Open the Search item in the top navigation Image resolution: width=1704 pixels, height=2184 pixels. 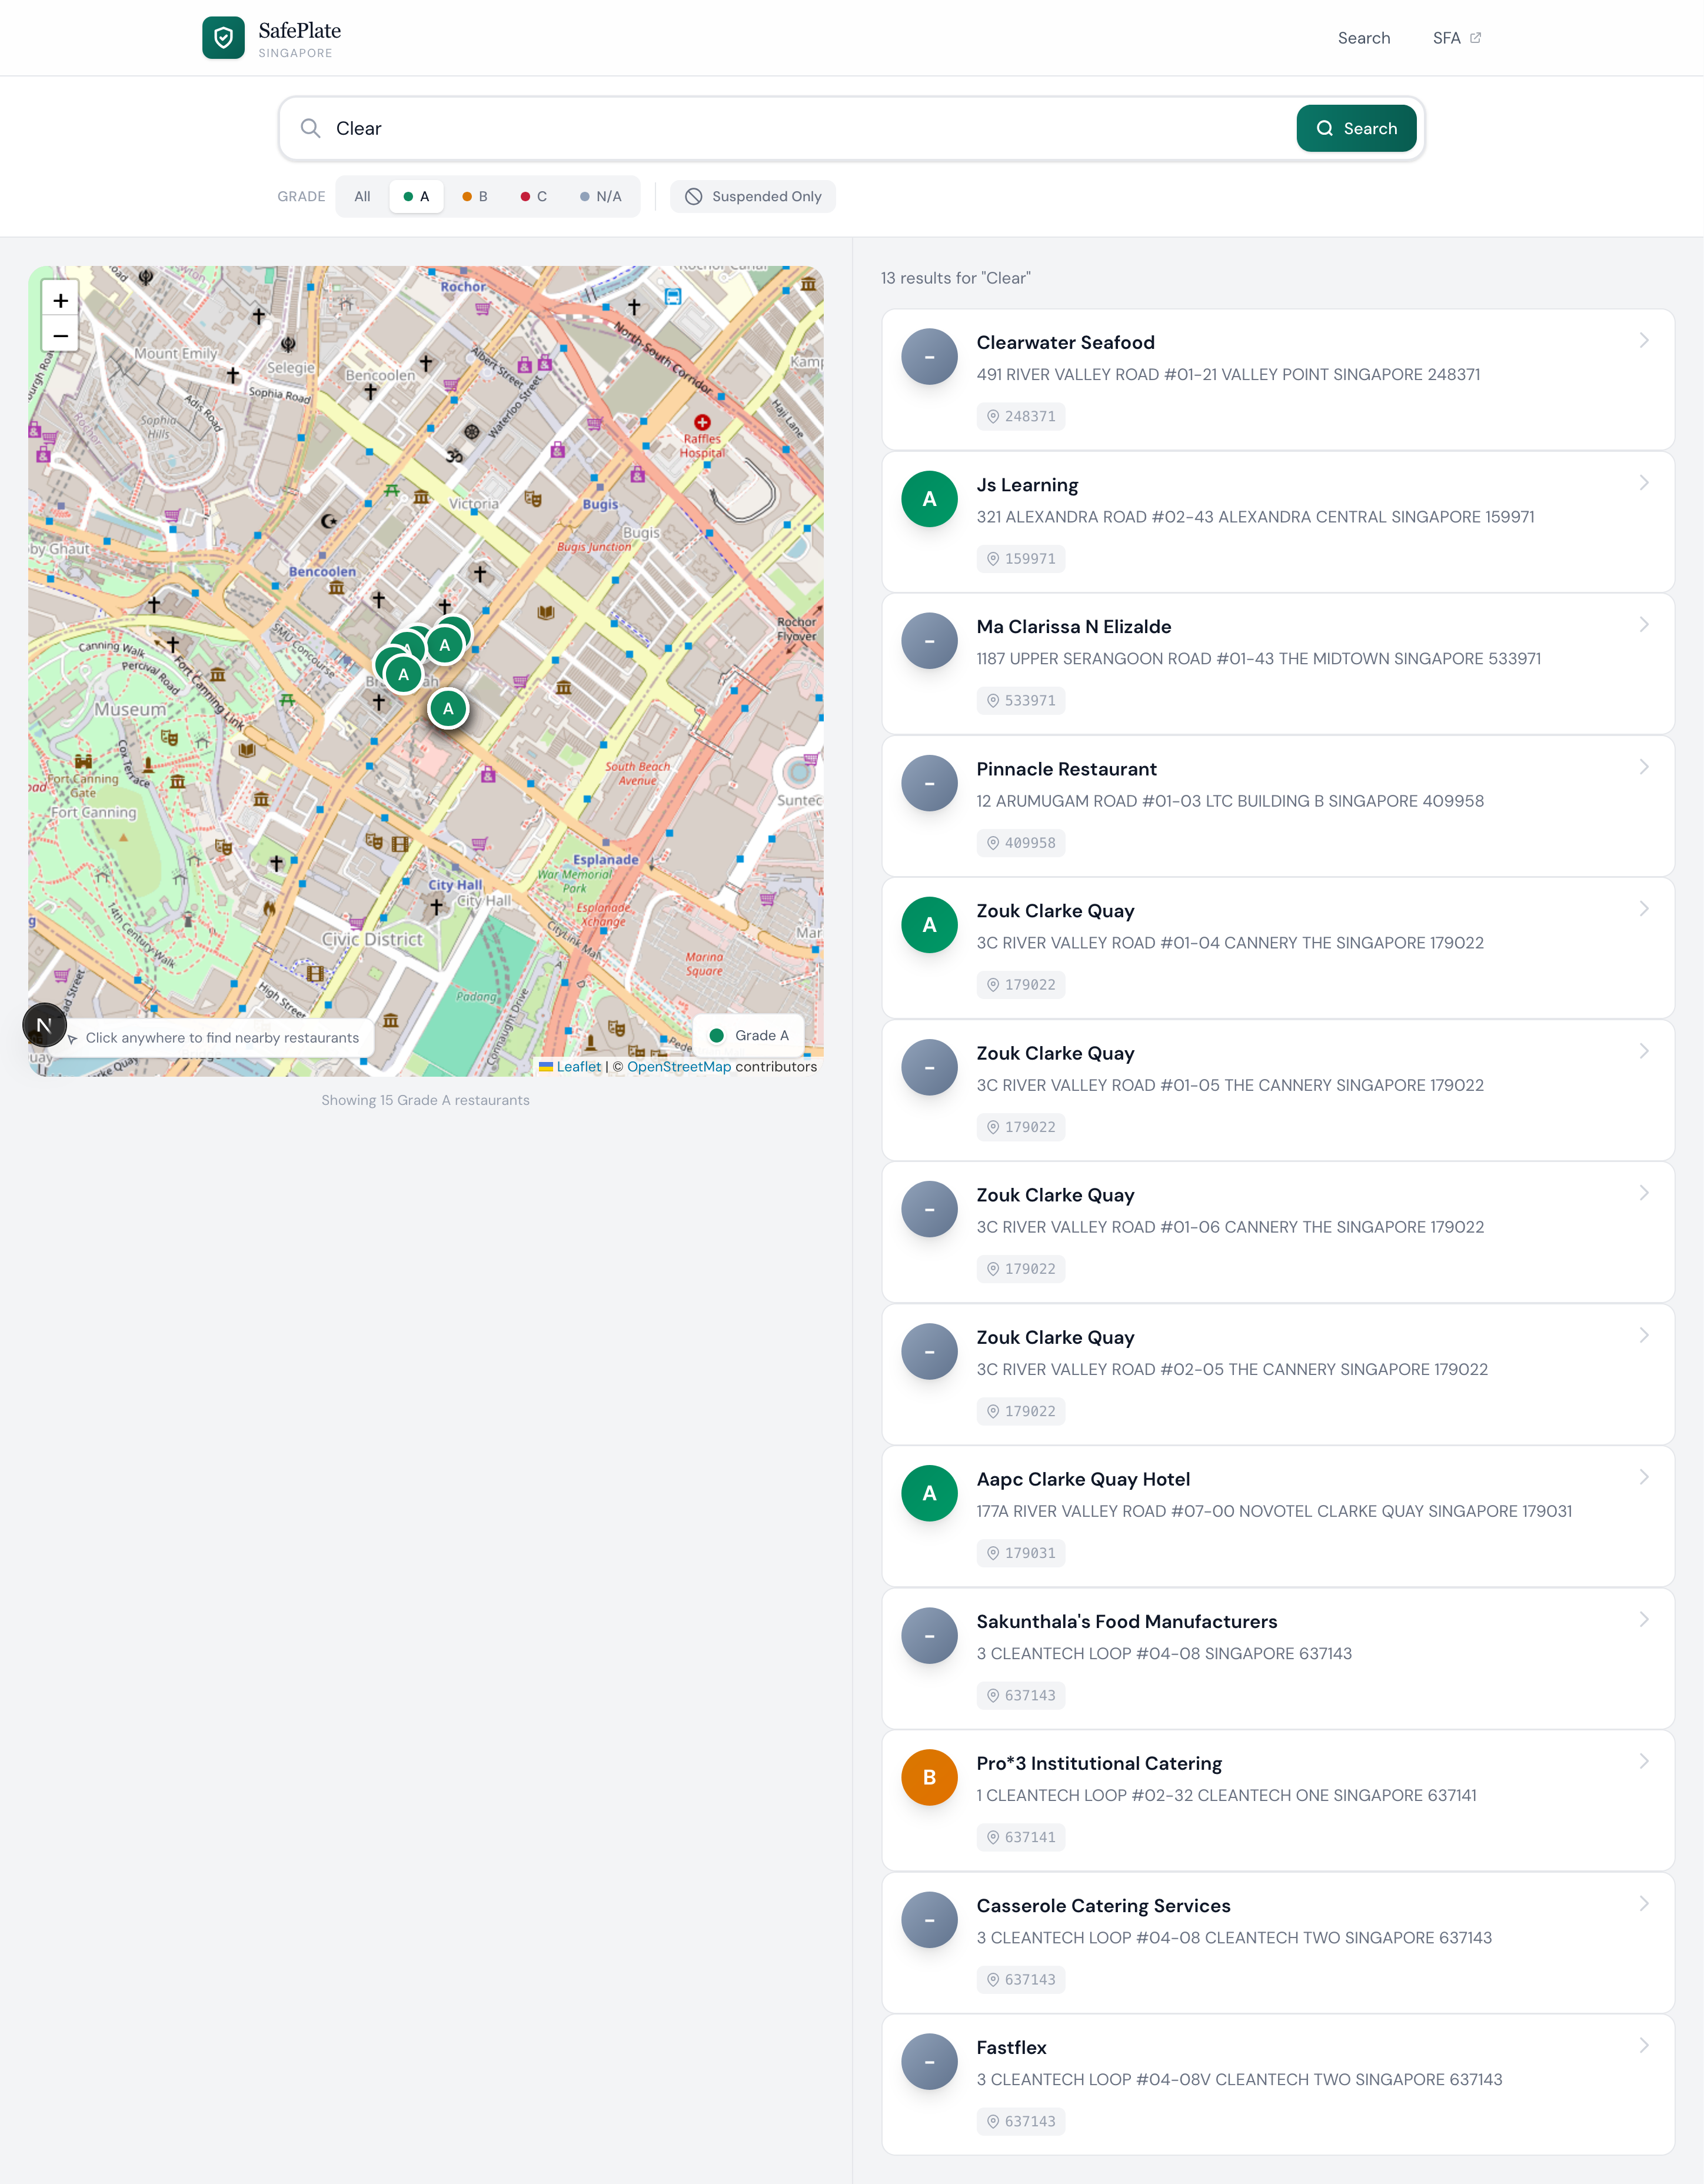click(1364, 37)
